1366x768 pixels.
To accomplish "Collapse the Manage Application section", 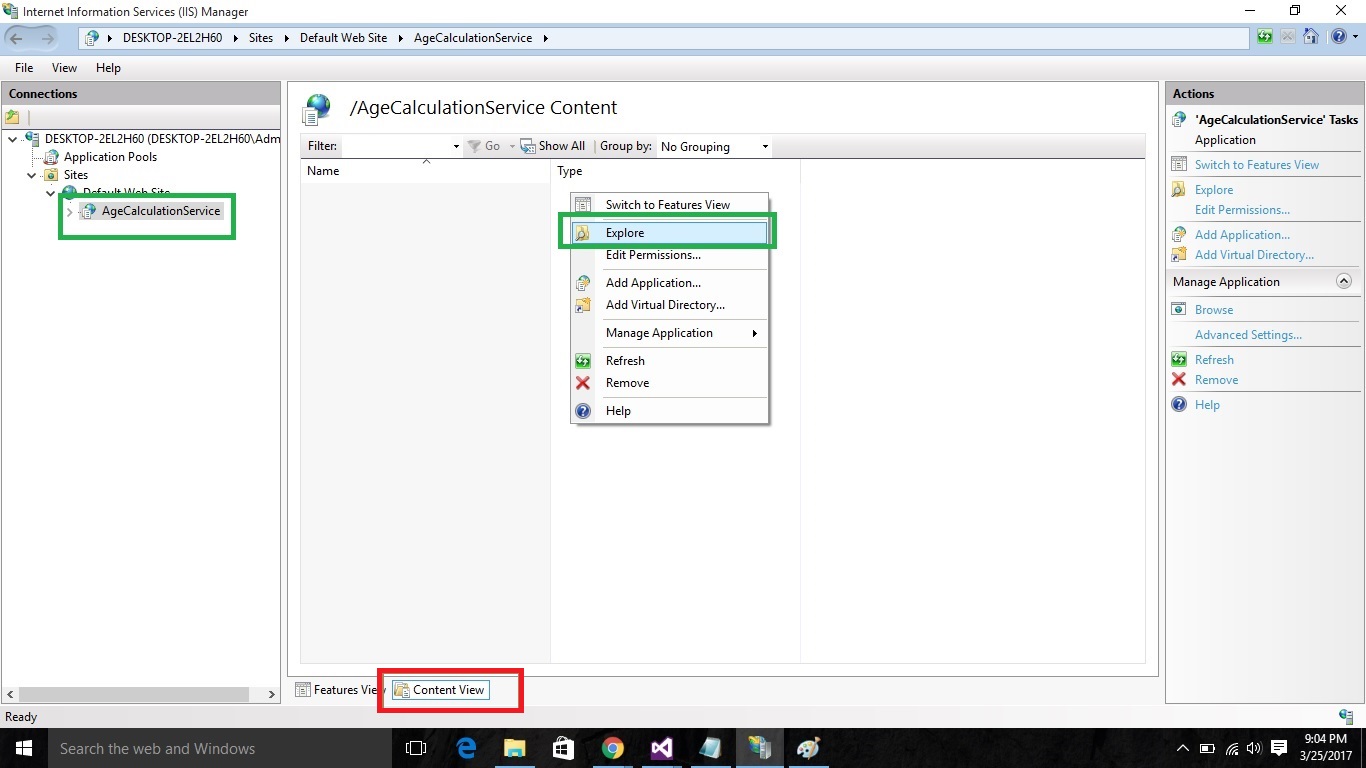I will [x=1344, y=281].
